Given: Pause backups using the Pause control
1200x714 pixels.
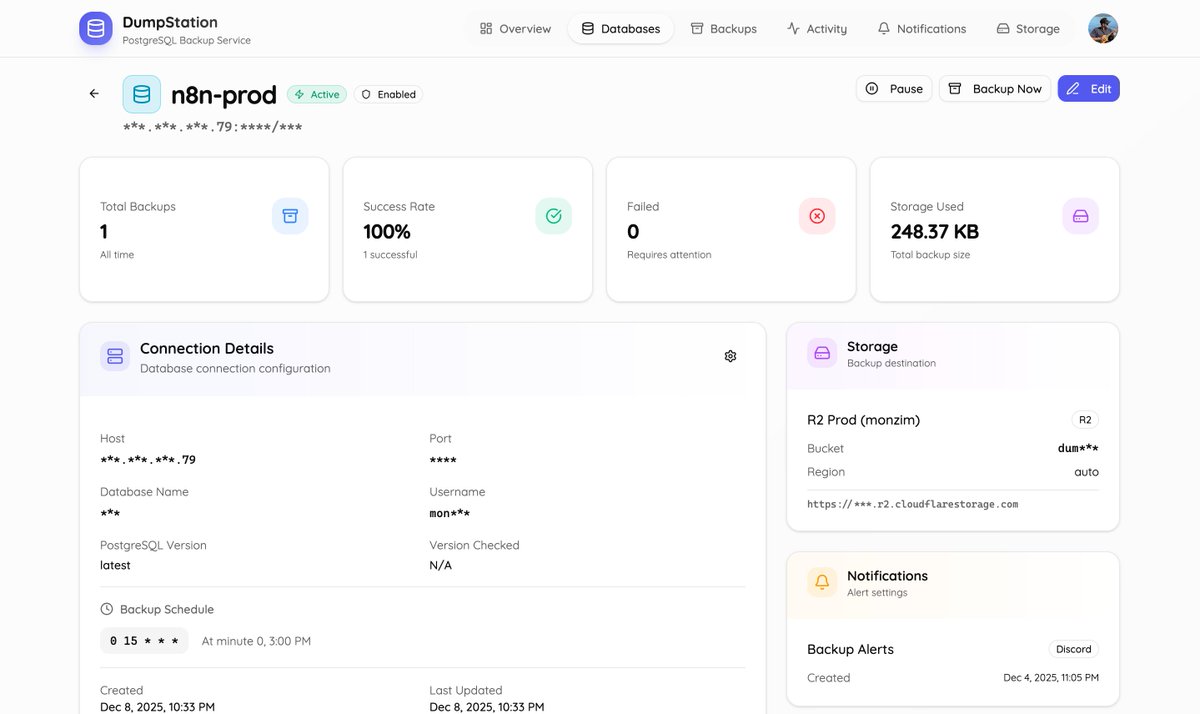Looking at the screenshot, I should 893,88.
